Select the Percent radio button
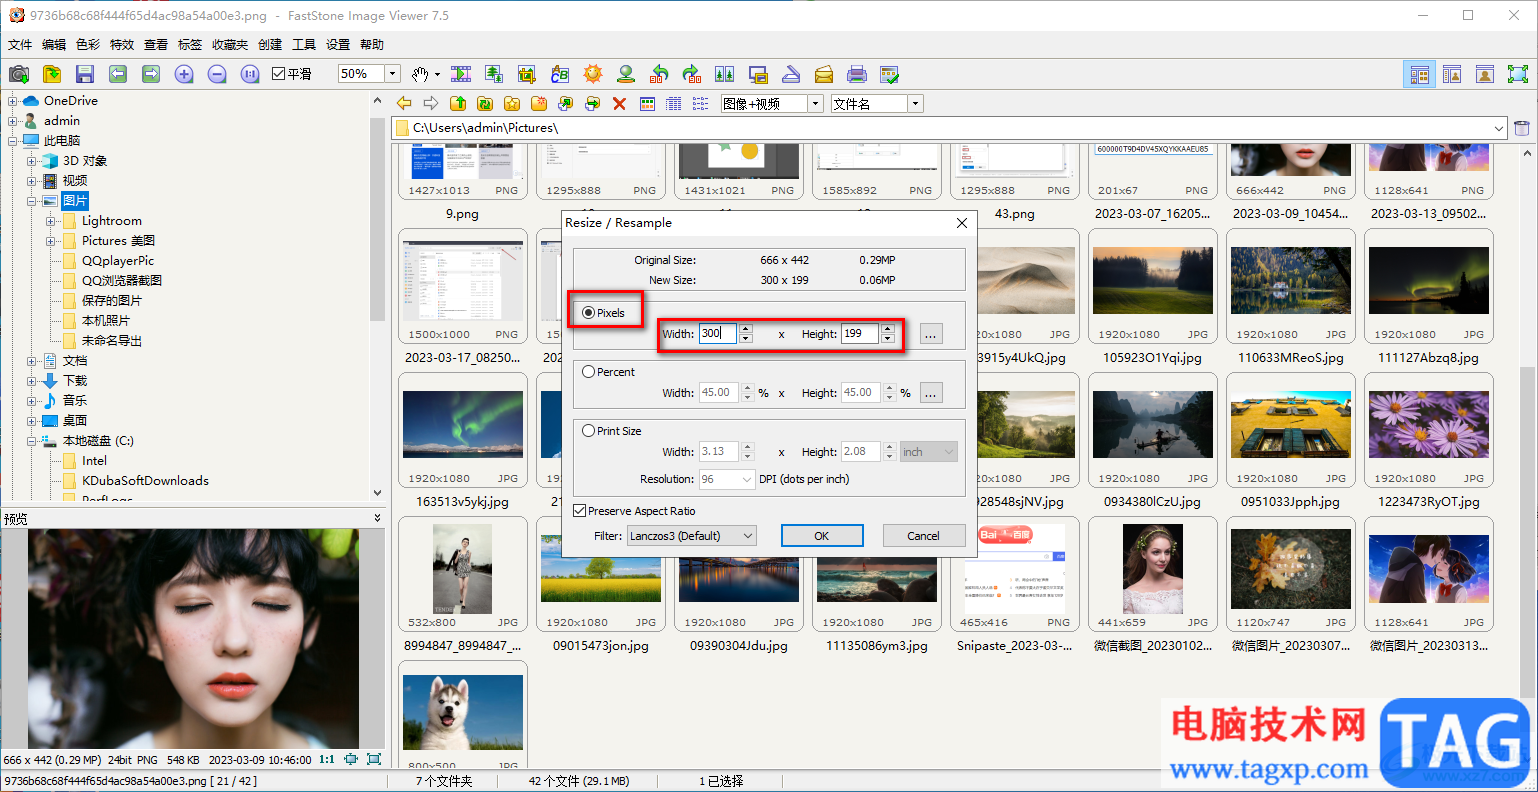Screen dimensions: 1538x792 click(x=589, y=372)
